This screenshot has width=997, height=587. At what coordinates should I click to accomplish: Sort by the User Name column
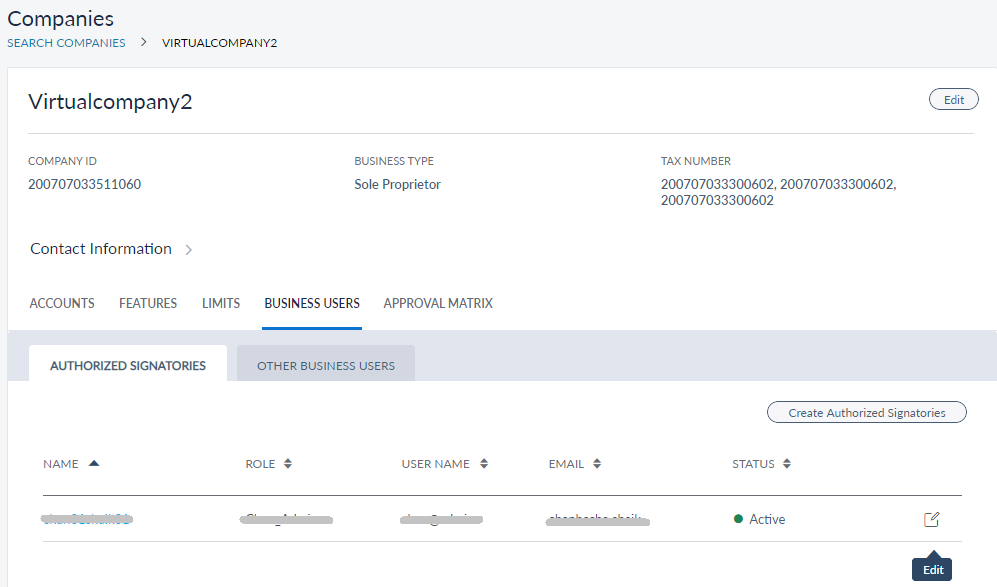(484, 464)
